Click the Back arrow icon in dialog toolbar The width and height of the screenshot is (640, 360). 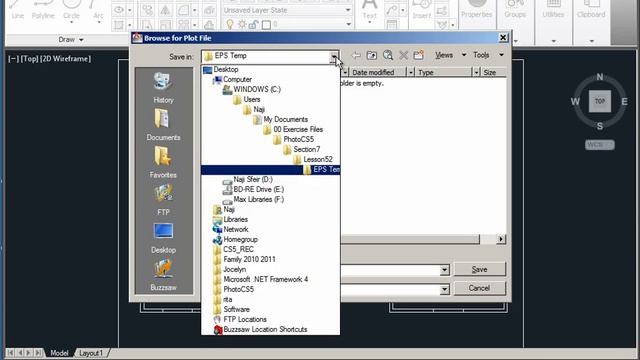pos(356,55)
